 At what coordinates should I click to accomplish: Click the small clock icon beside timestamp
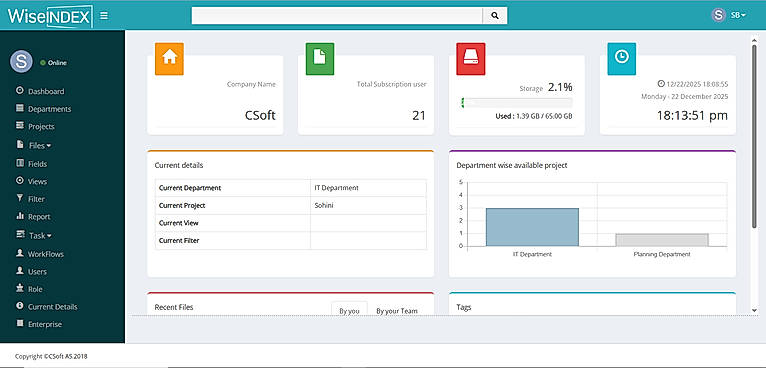tap(661, 84)
